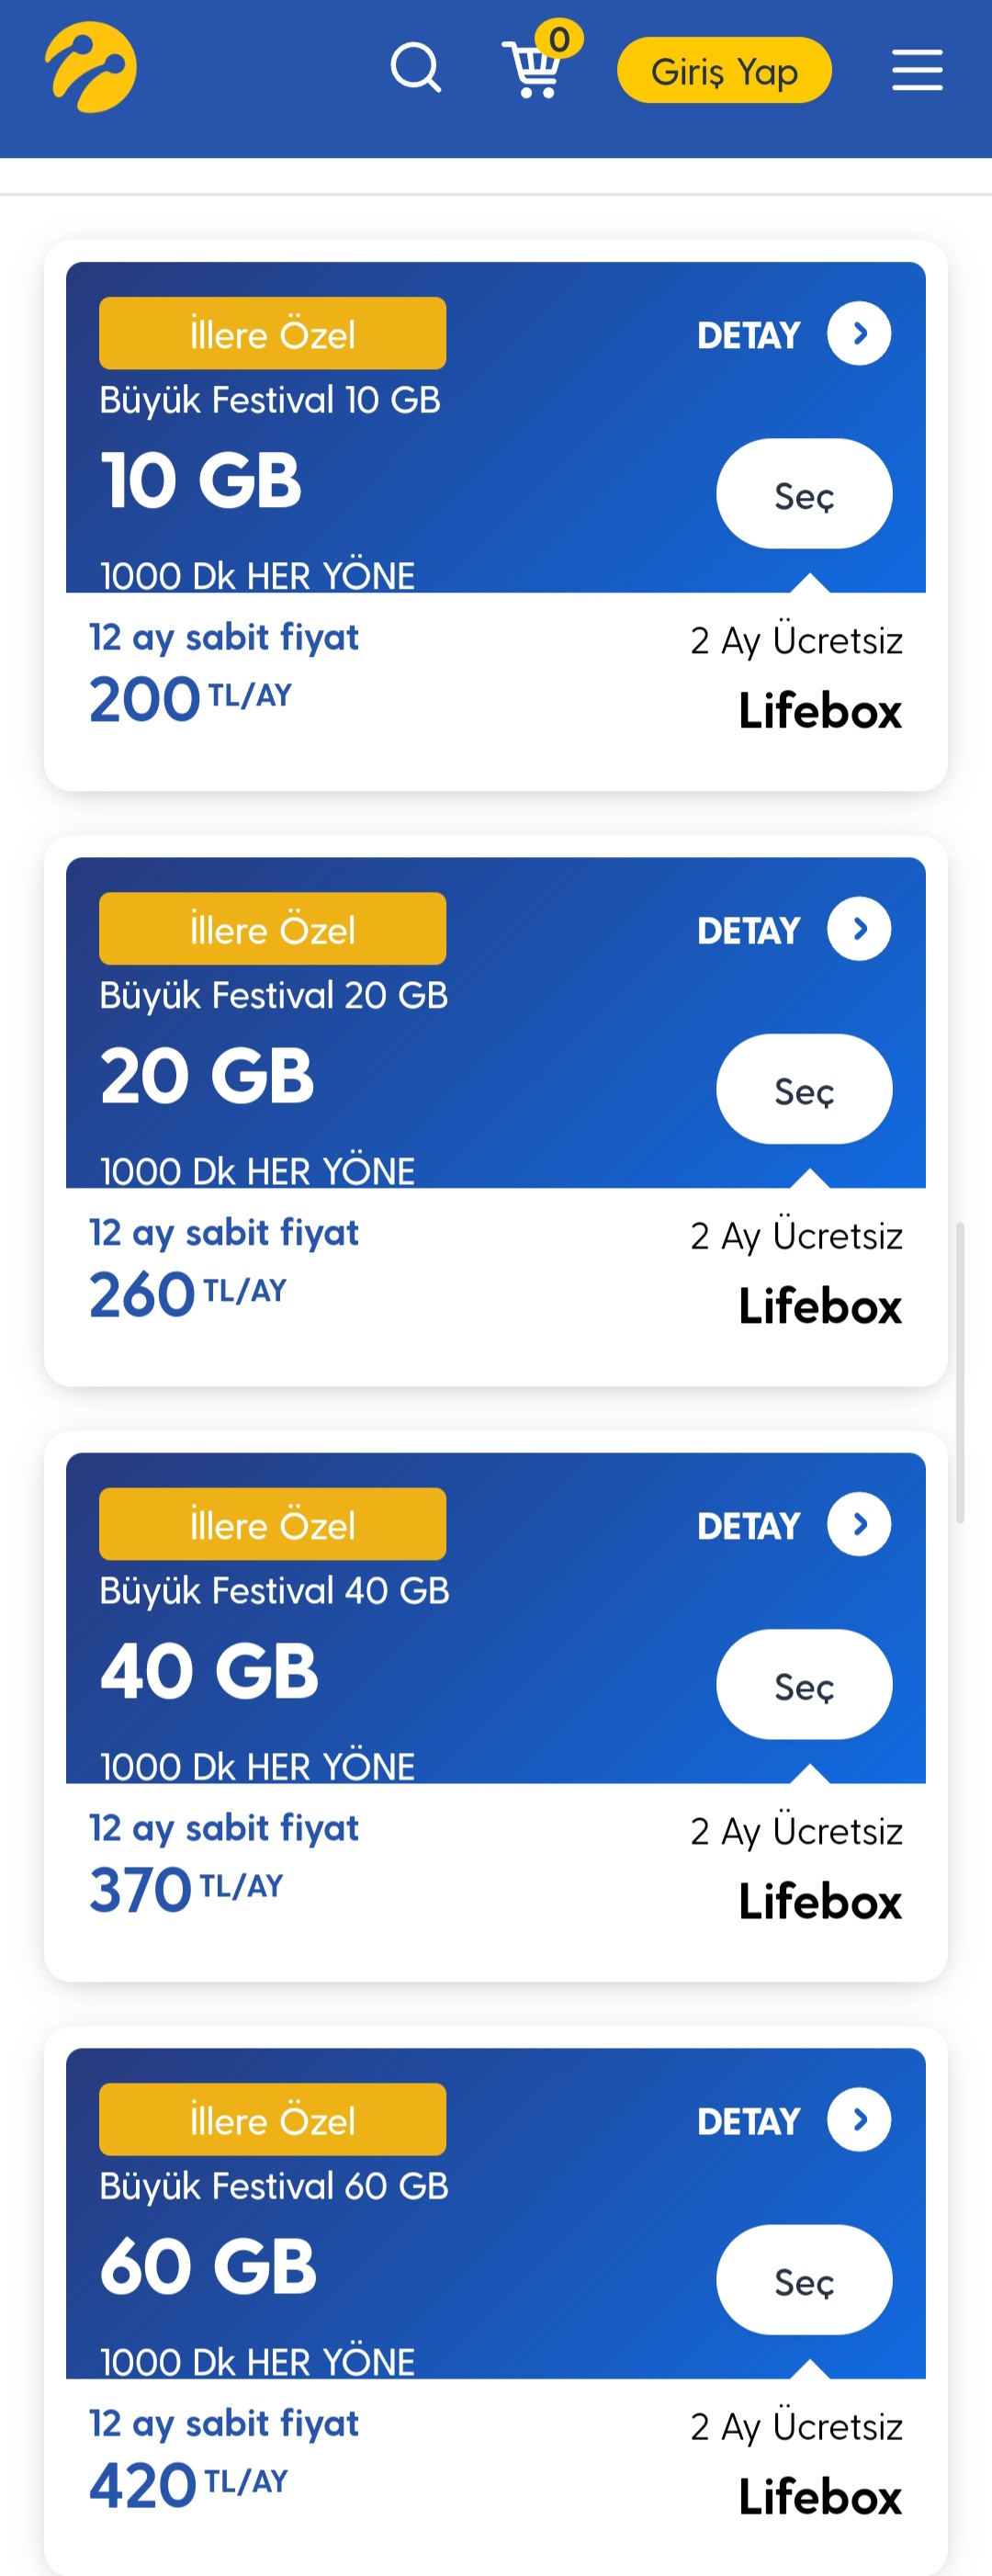Click the Giriş Yap login button

724,70
